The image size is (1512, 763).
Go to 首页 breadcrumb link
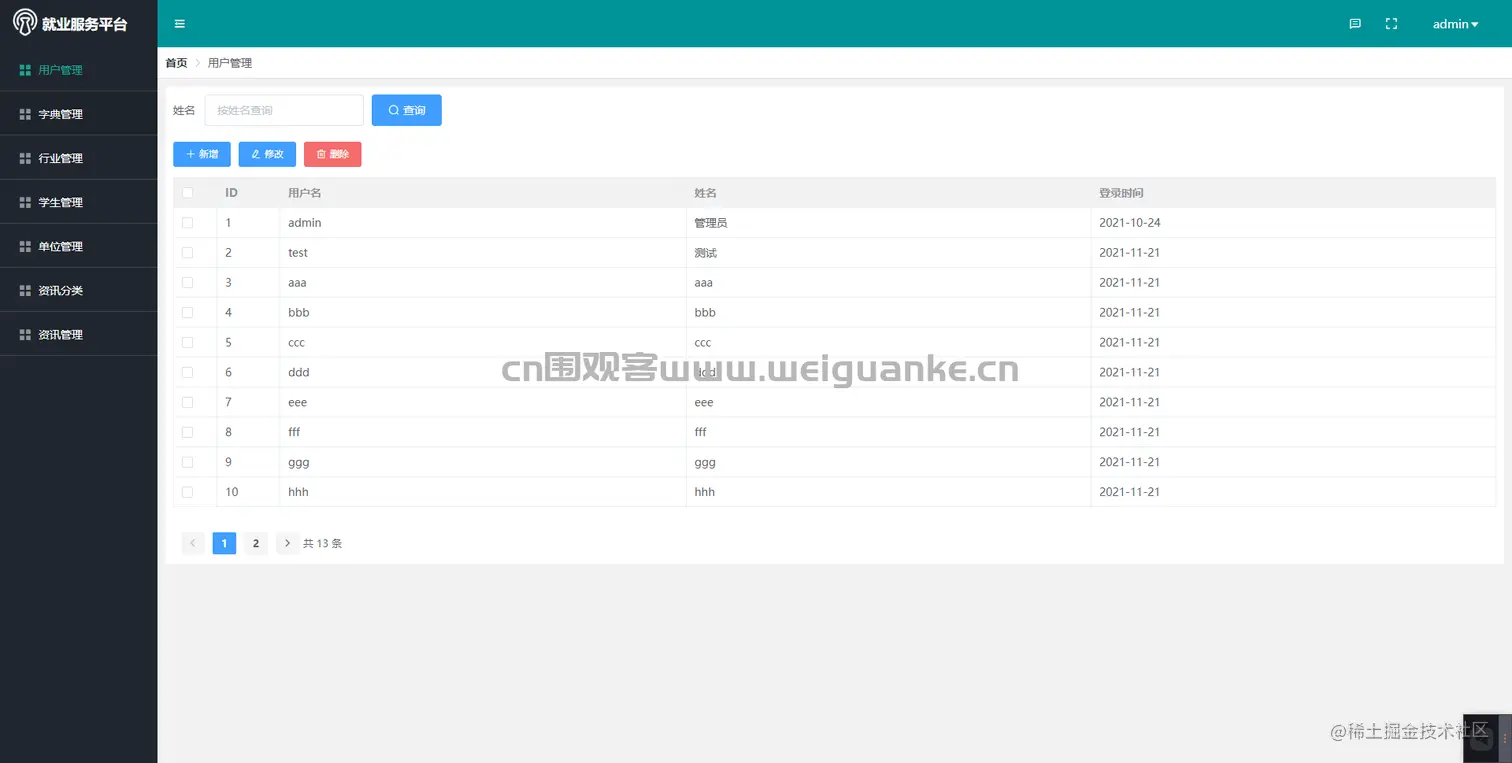176,63
